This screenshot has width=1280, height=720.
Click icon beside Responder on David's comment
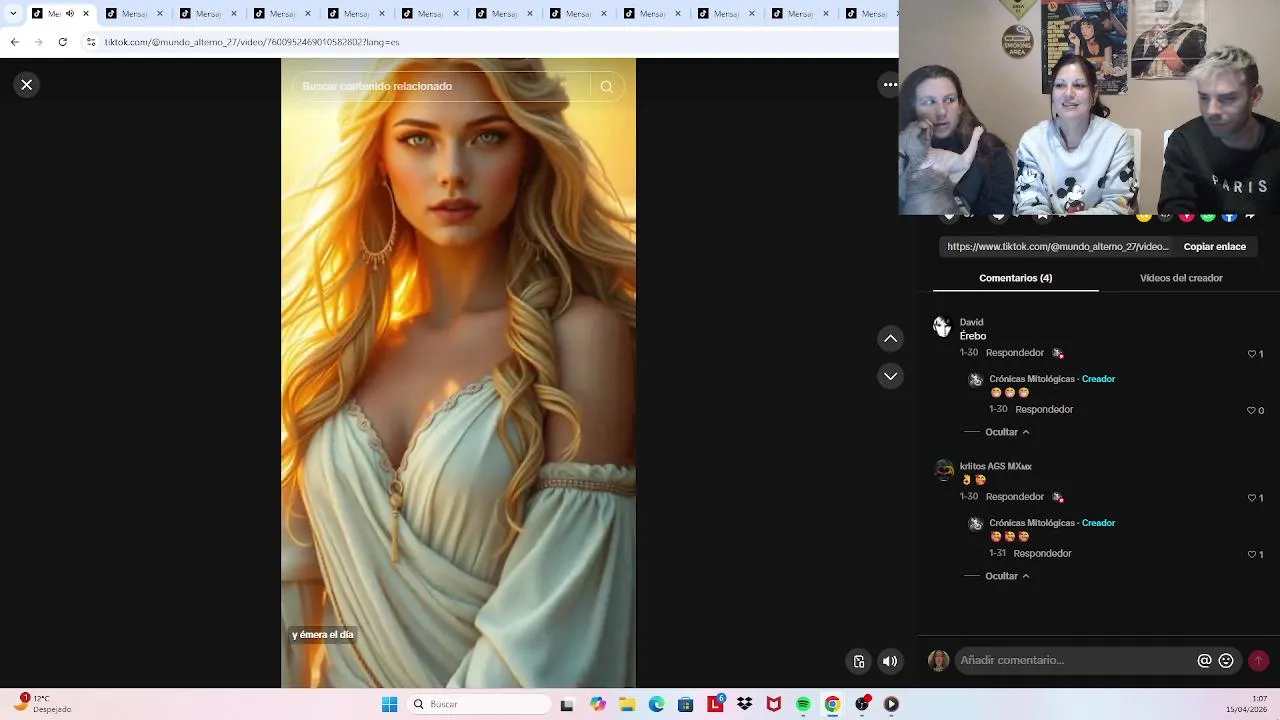pos(1057,353)
